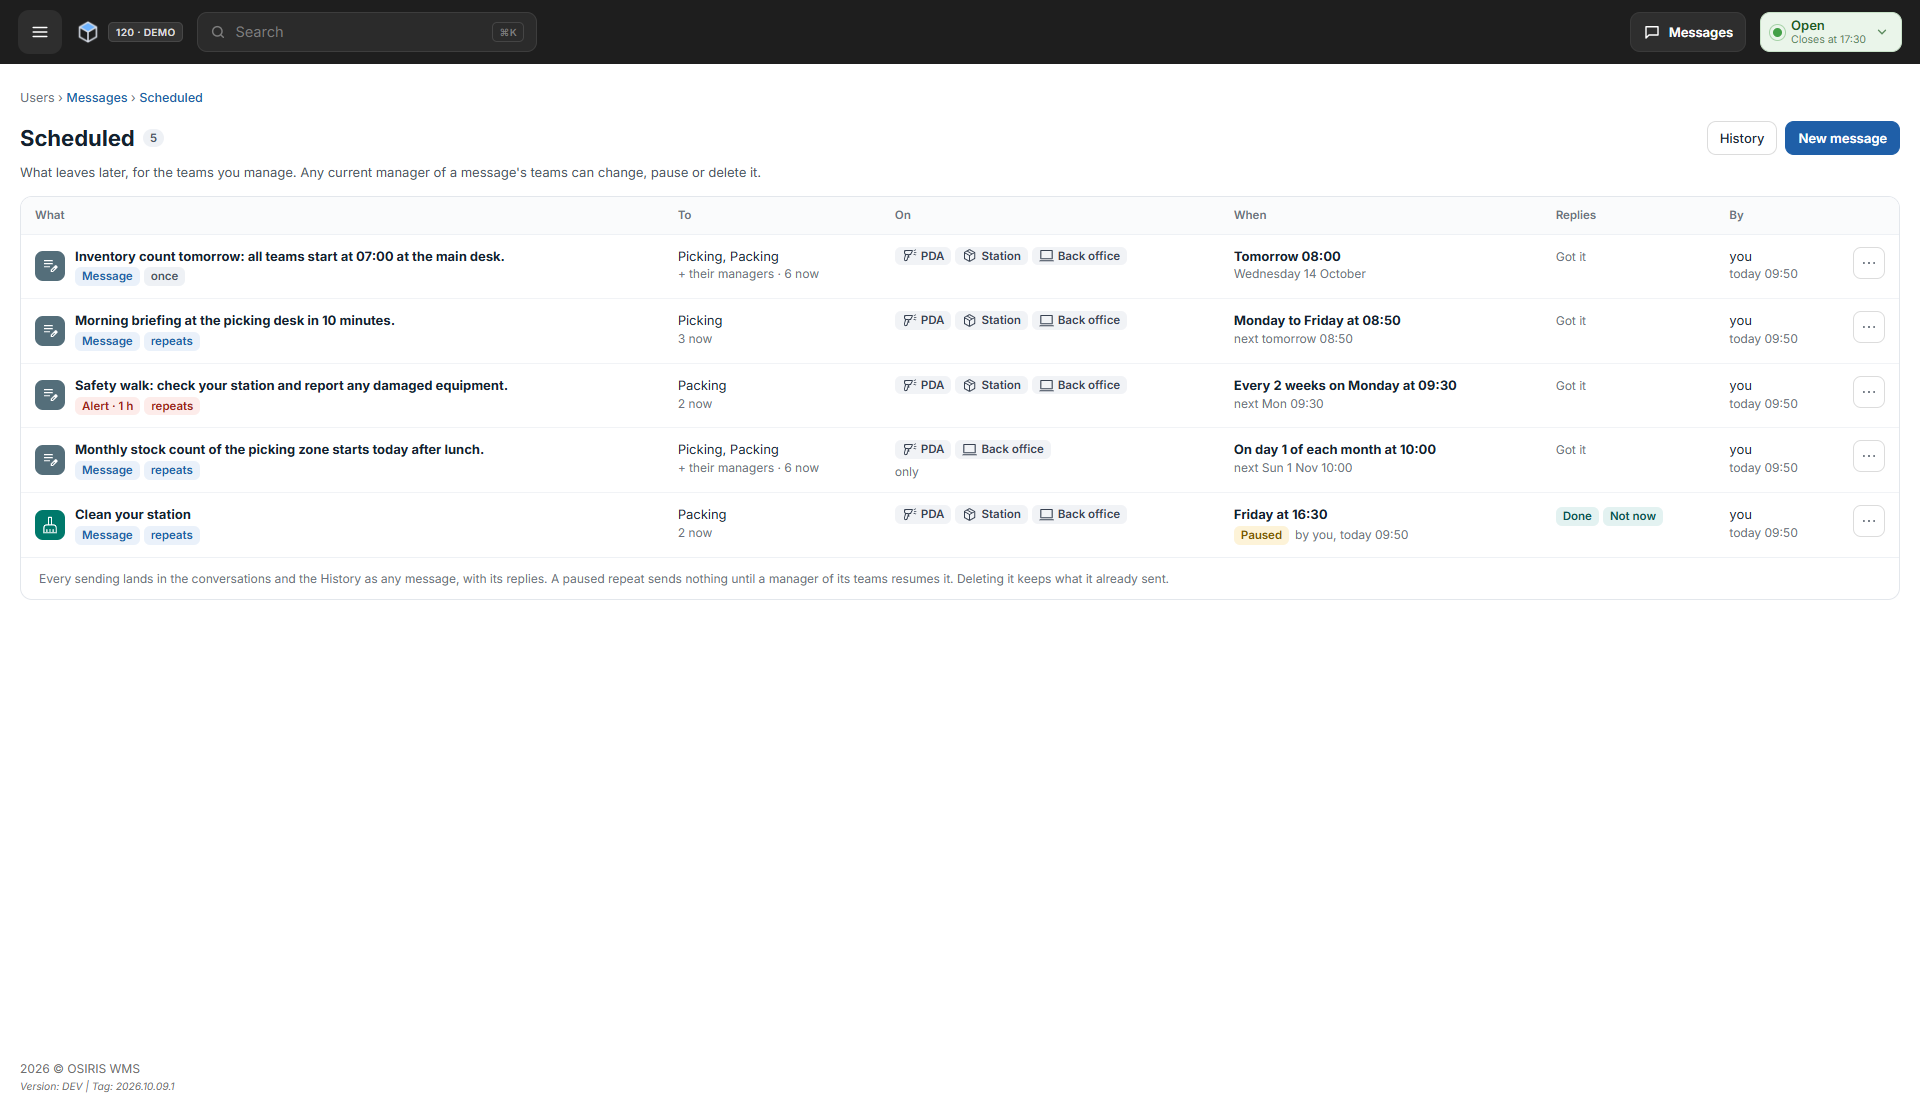The image size is (1920, 1120).
Task: Click Back office chip in Clean your station row
Action: pyautogui.click(x=1080, y=514)
